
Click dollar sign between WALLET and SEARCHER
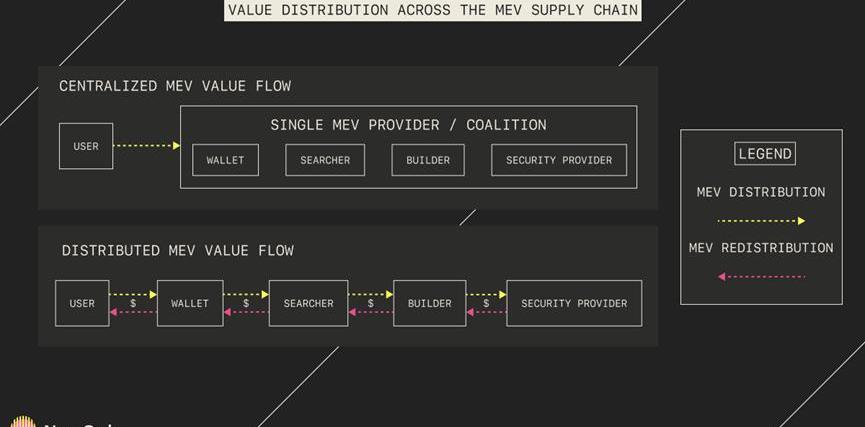pos(246,303)
